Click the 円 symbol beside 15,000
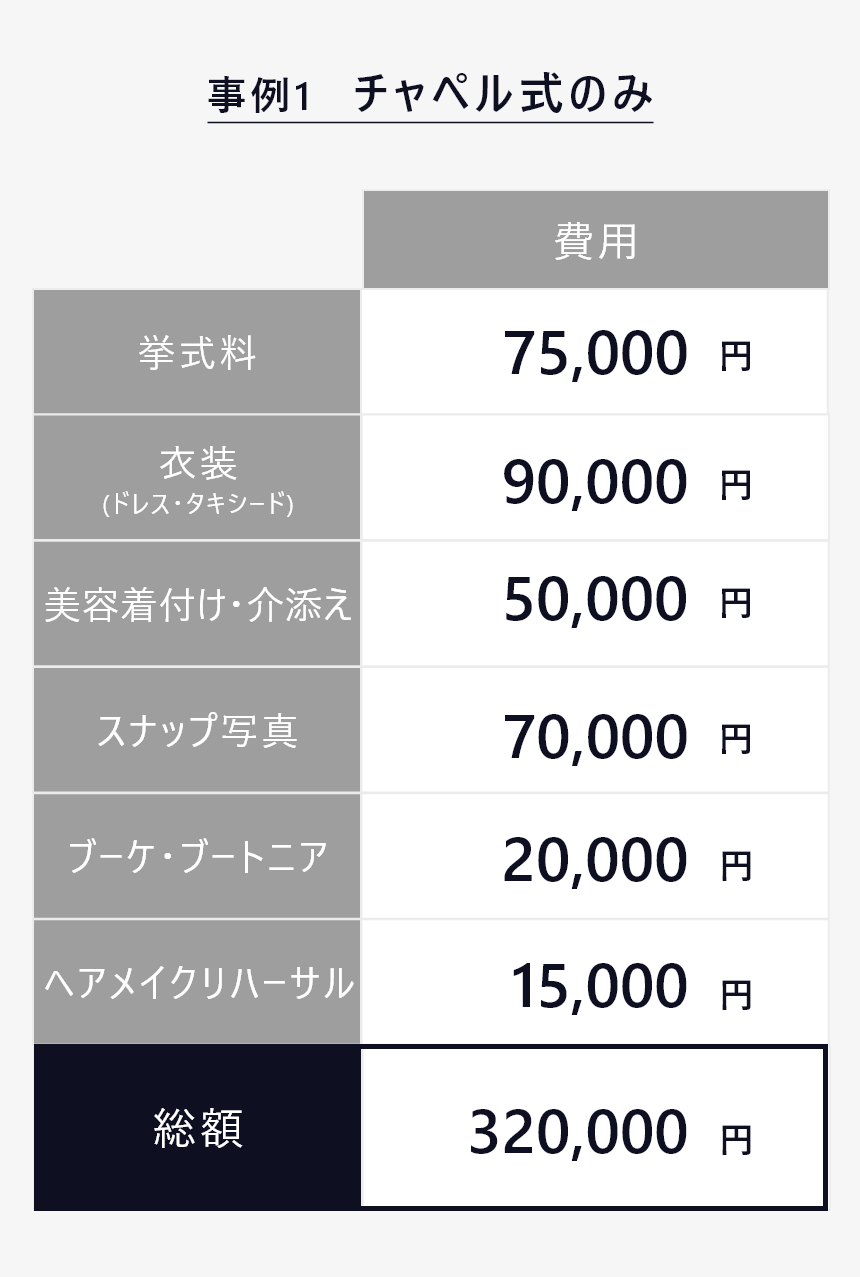860x1277 pixels. [736, 994]
